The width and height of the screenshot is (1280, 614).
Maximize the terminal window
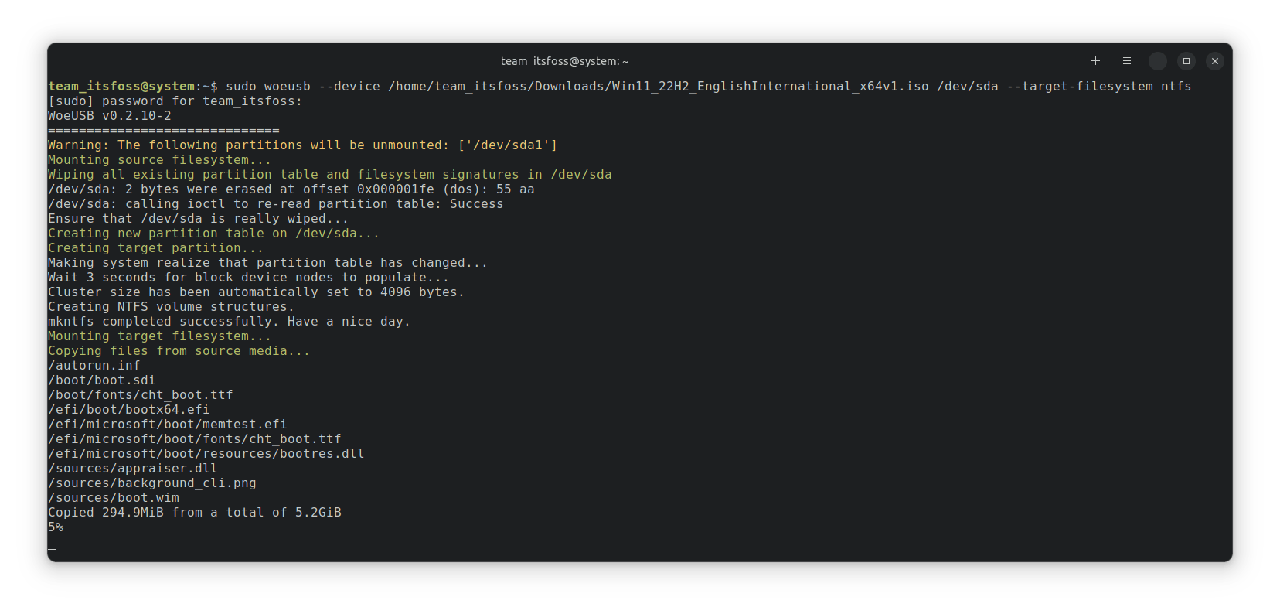pyautogui.click(x=1186, y=61)
